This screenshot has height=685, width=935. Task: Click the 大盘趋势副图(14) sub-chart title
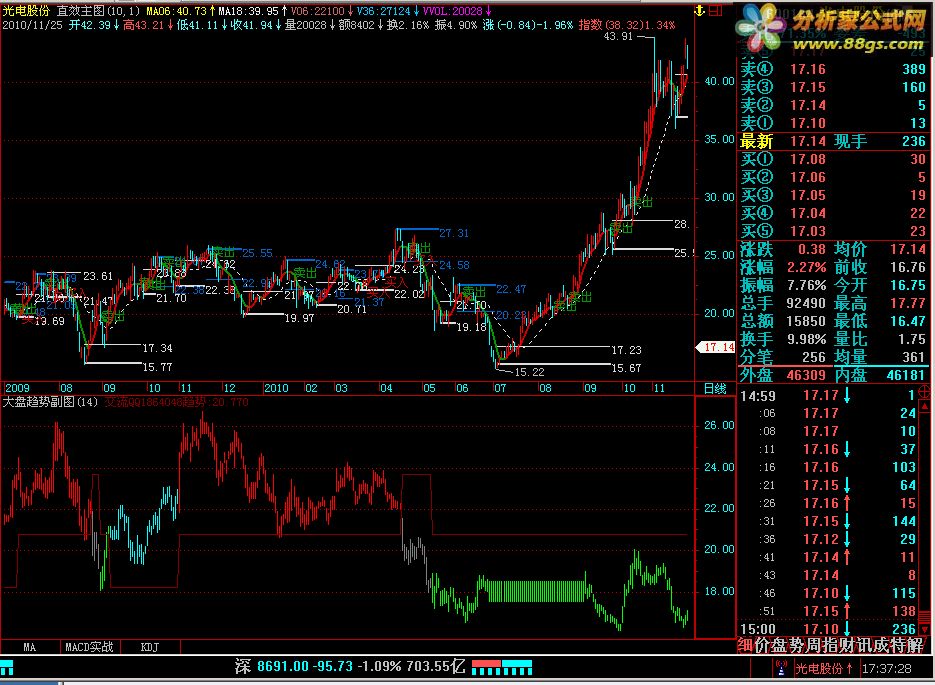coord(50,402)
